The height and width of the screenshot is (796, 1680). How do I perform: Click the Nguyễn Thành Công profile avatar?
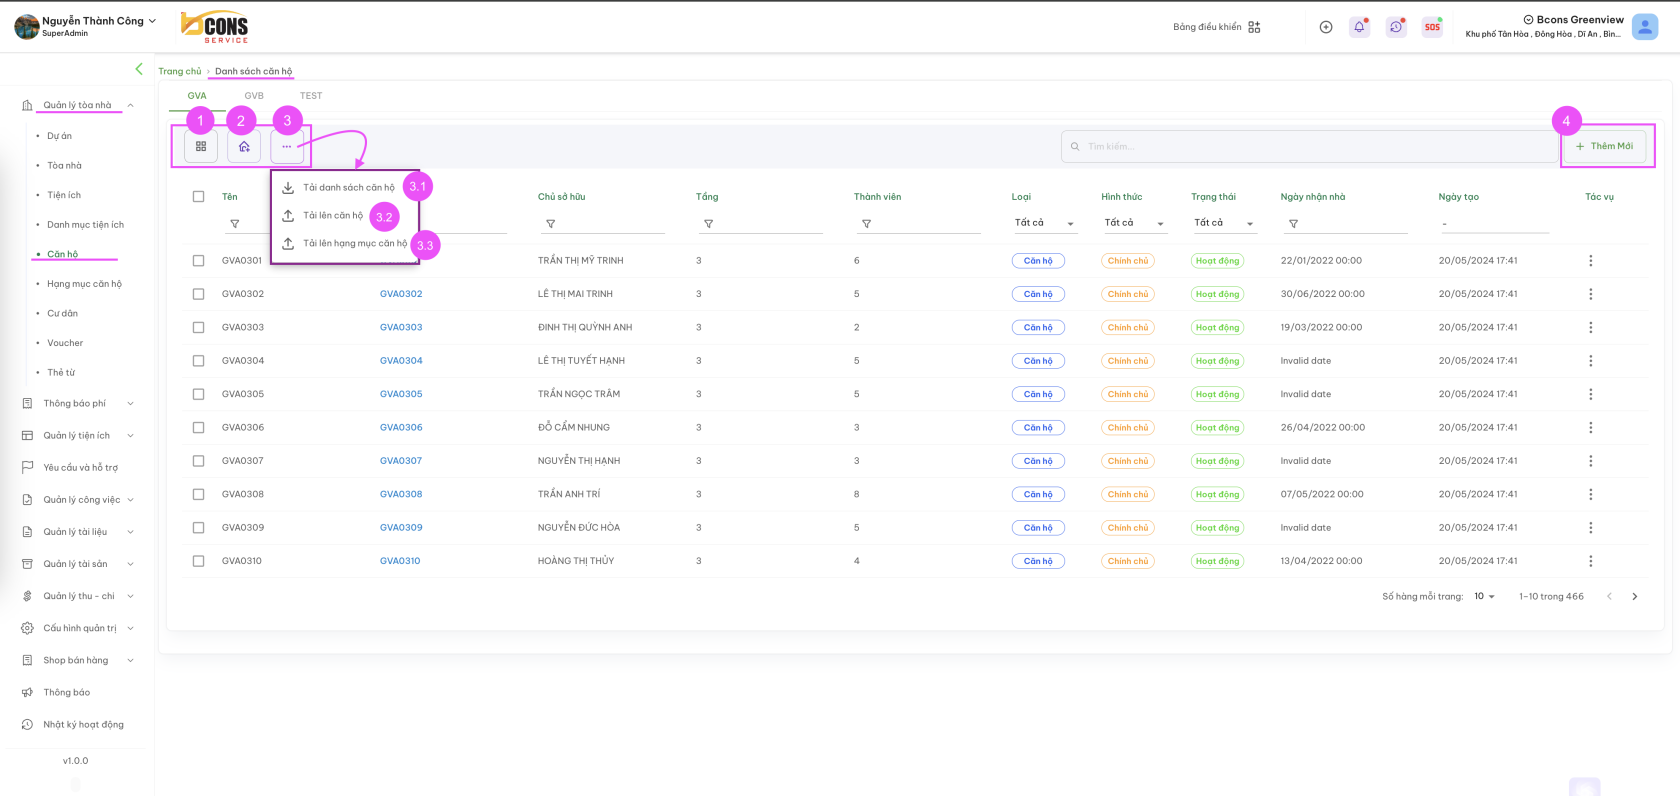tap(27, 27)
